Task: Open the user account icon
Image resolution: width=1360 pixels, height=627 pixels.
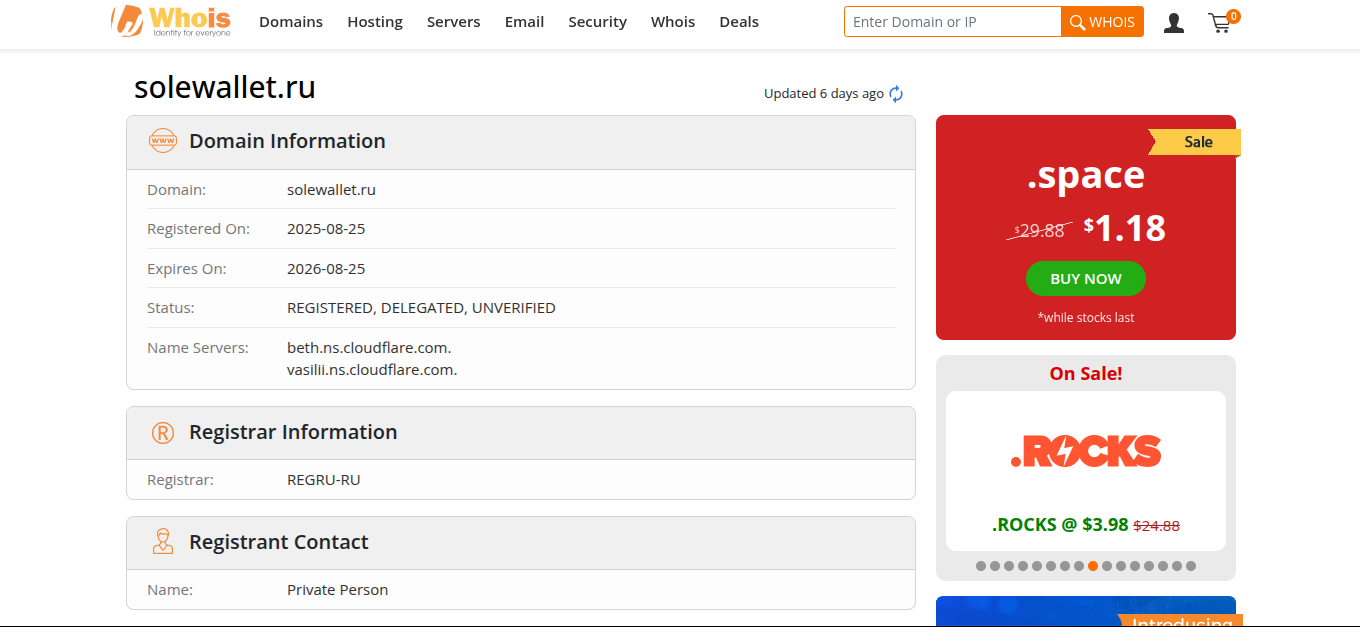Action: (x=1173, y=22)
